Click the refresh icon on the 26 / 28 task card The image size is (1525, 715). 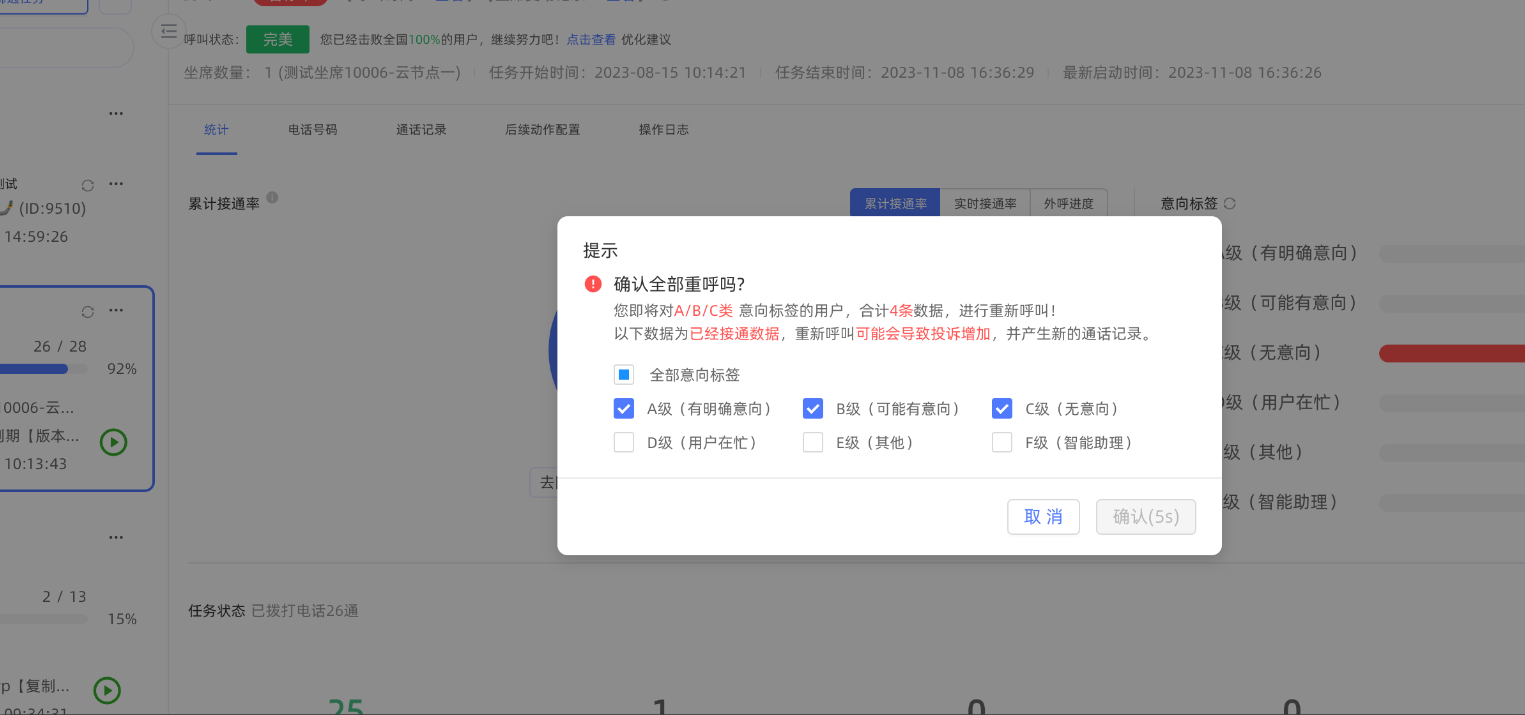click(x=88, y=312)
